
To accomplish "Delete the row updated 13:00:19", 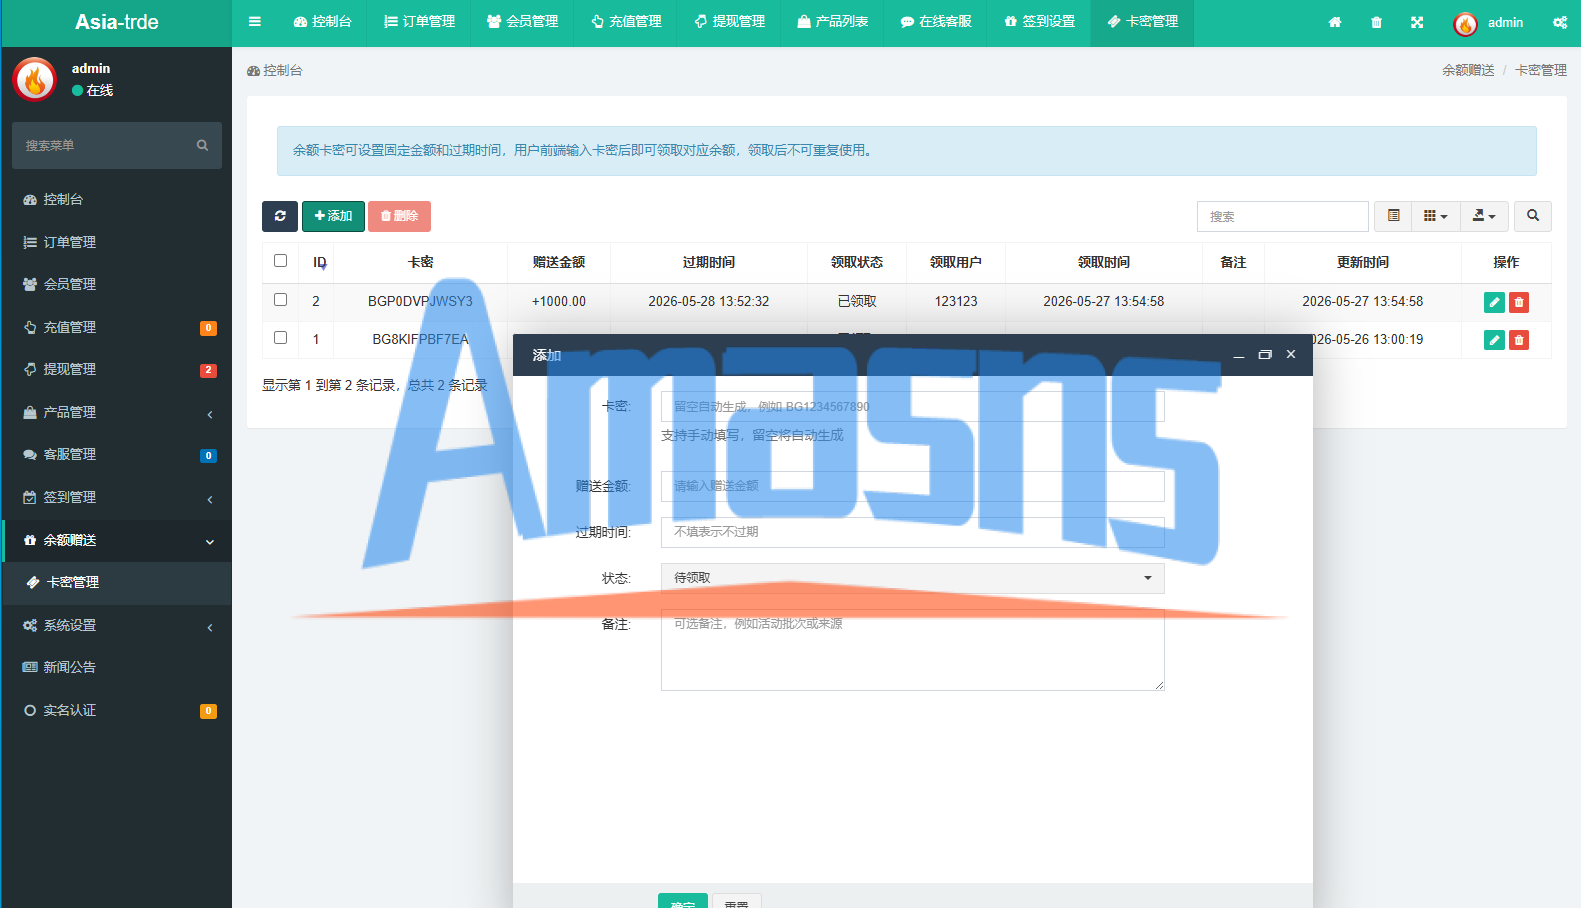I will pos(1519,340).
